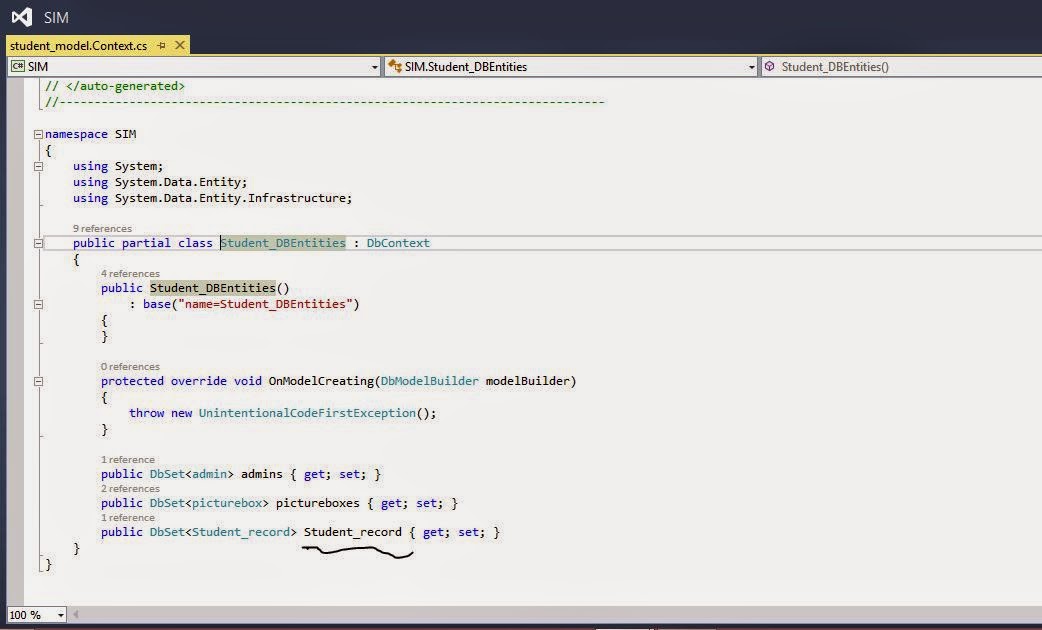Collapse the OnModelCreating method block

[x=39, y=381]
